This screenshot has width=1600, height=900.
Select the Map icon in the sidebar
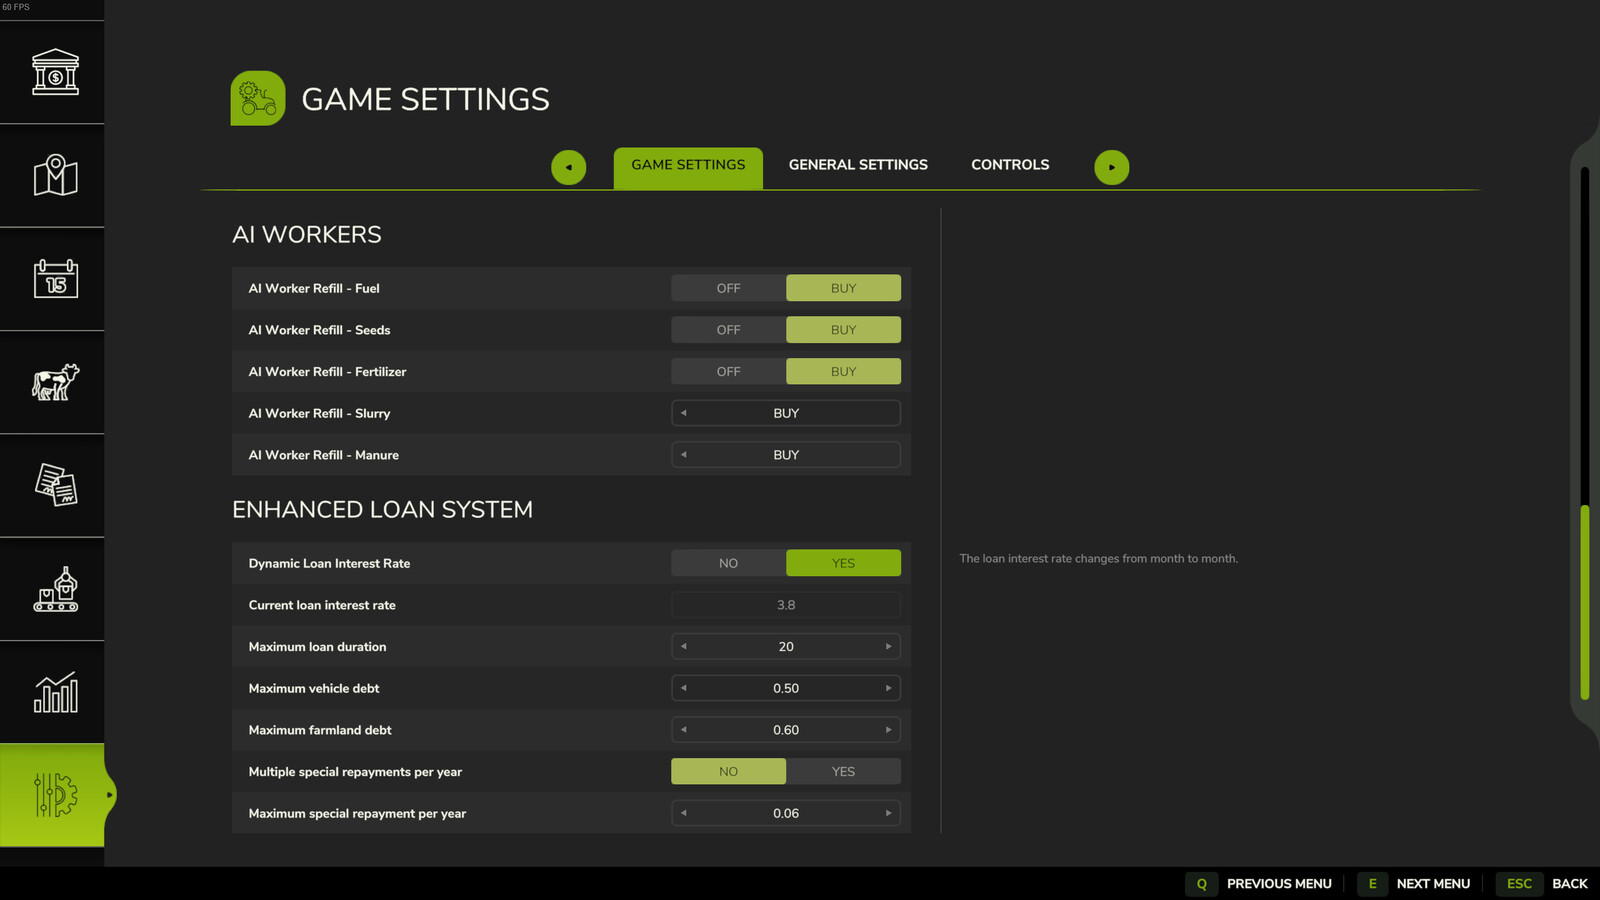[x=53, y=176]
